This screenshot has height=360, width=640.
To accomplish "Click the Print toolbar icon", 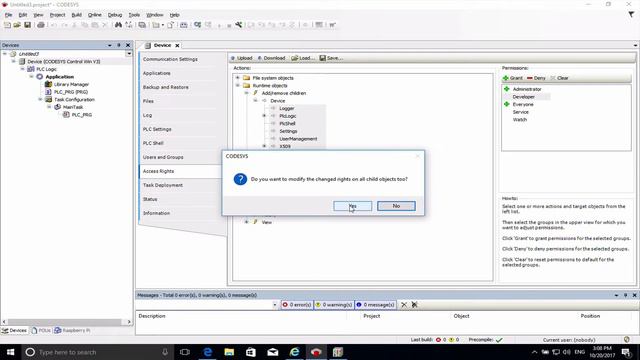I will (41, 25).
